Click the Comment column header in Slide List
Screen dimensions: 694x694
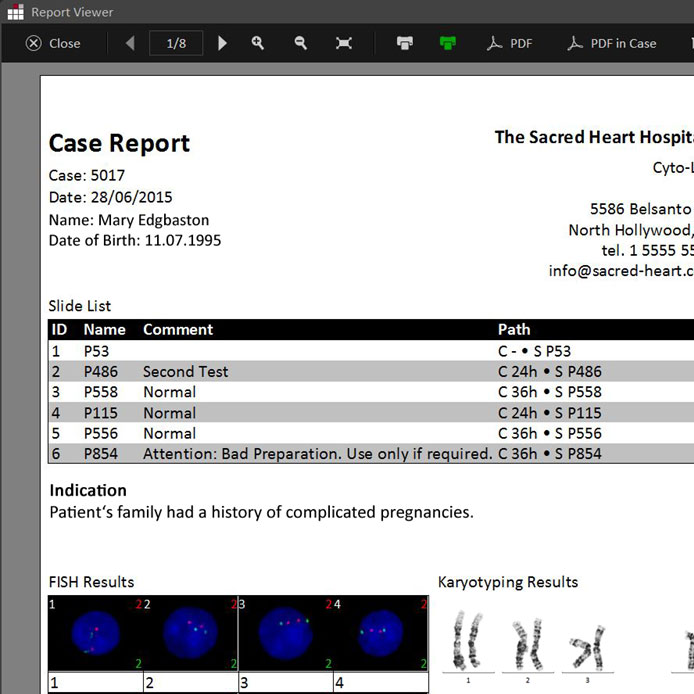tap(178, 329)
